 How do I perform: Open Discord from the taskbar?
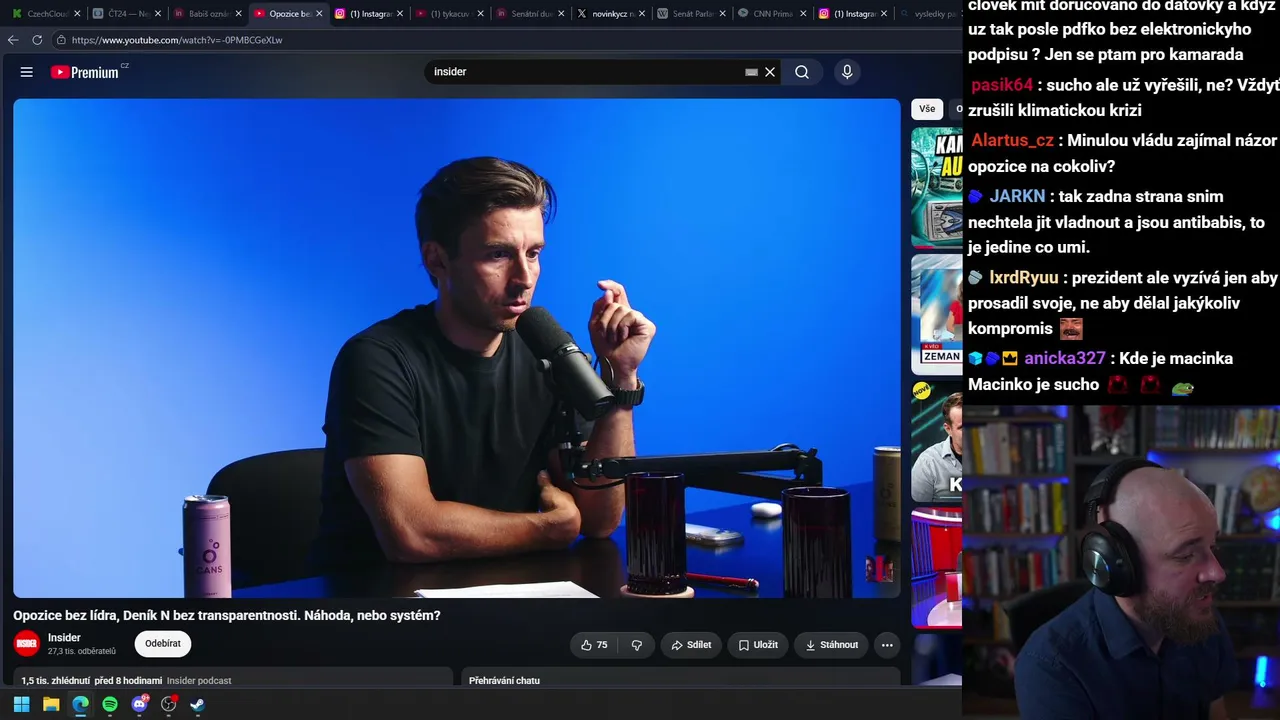140,704
